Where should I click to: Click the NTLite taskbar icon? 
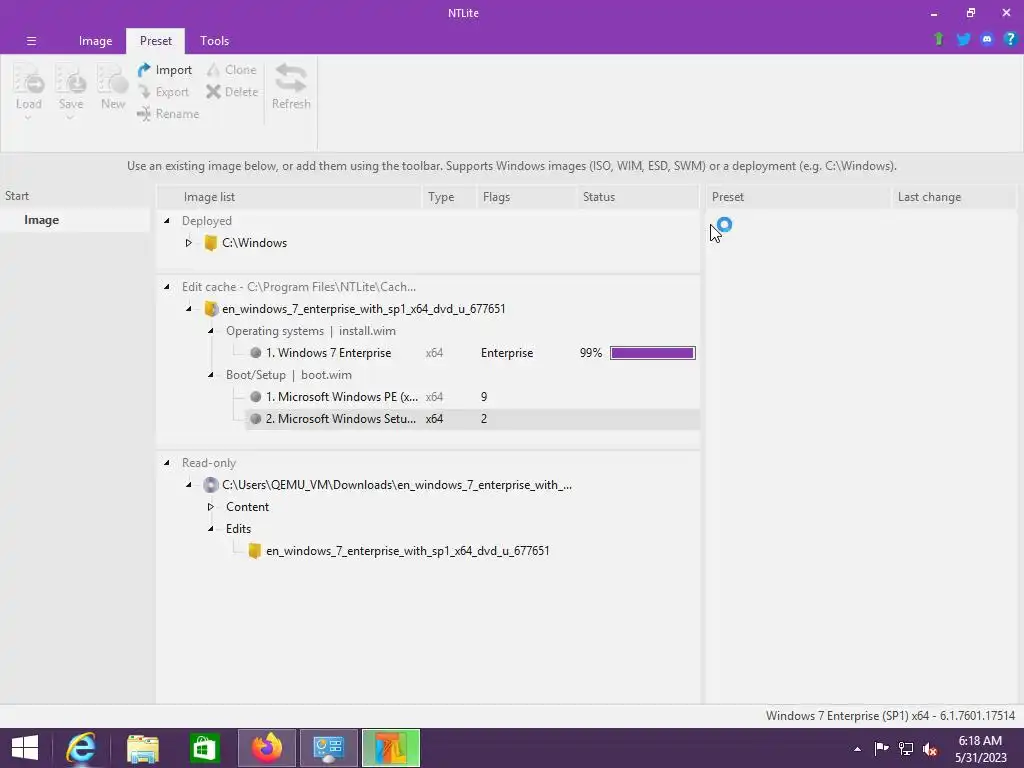click(391, 748)
